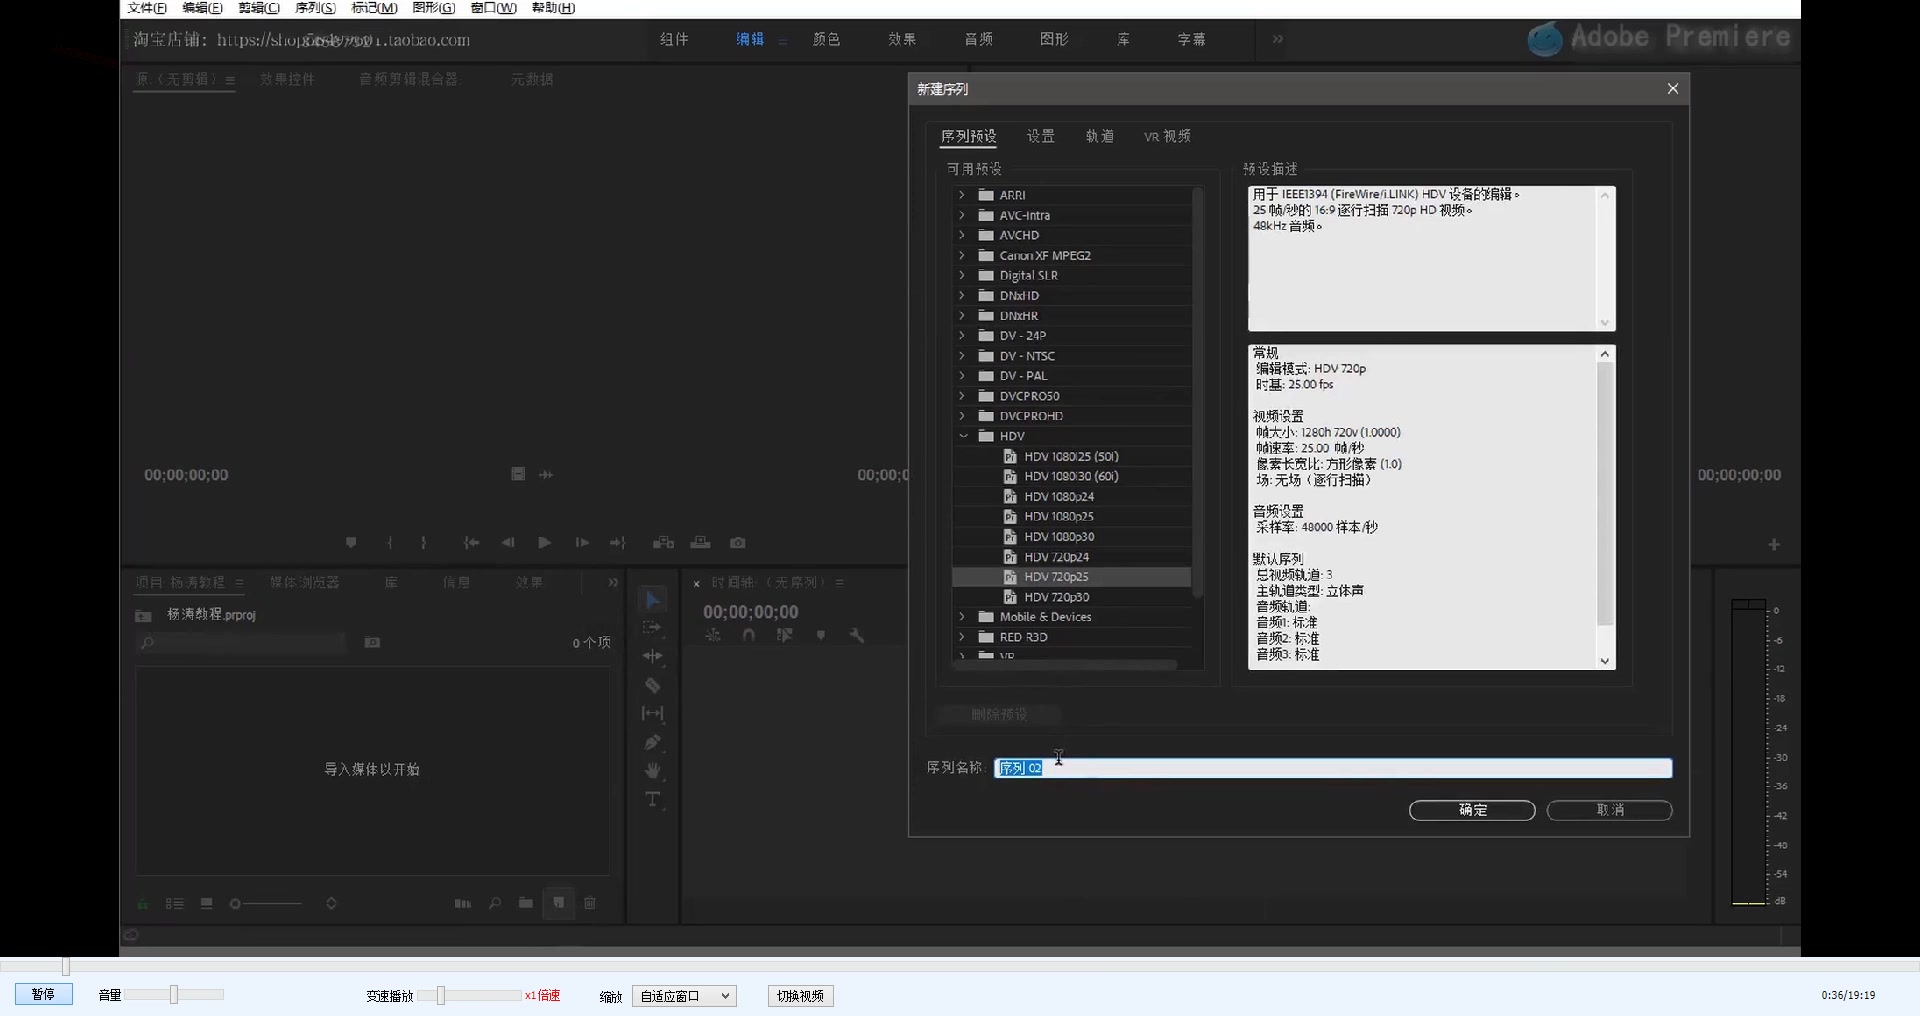Expand the AVCHD preset folder
The height and width of the screenshot is (1016, 1920).
(x=962, y=235)
